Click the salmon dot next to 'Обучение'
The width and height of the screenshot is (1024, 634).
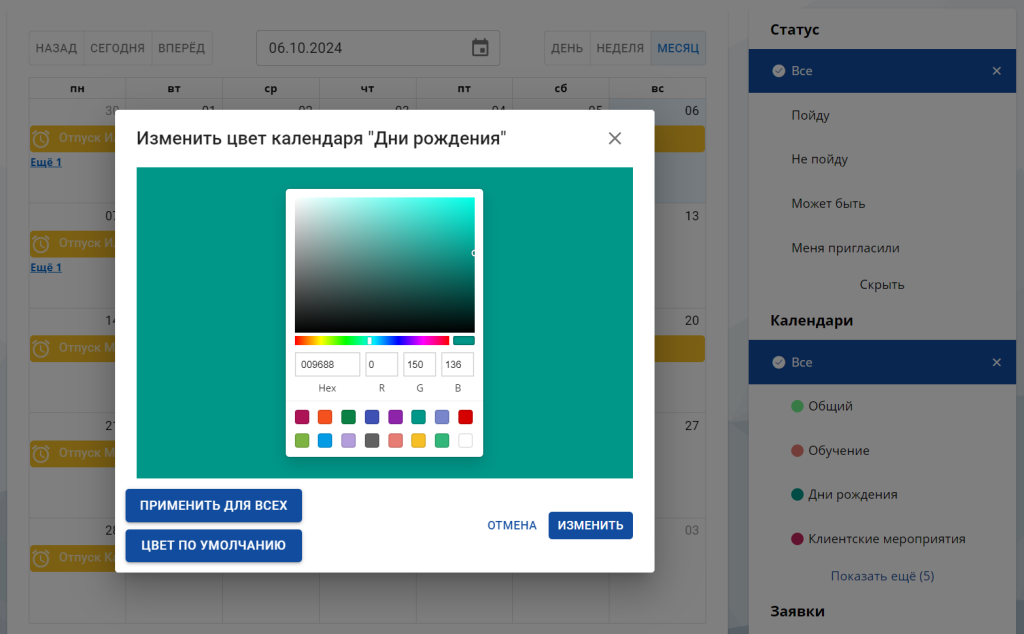point(797,451)
